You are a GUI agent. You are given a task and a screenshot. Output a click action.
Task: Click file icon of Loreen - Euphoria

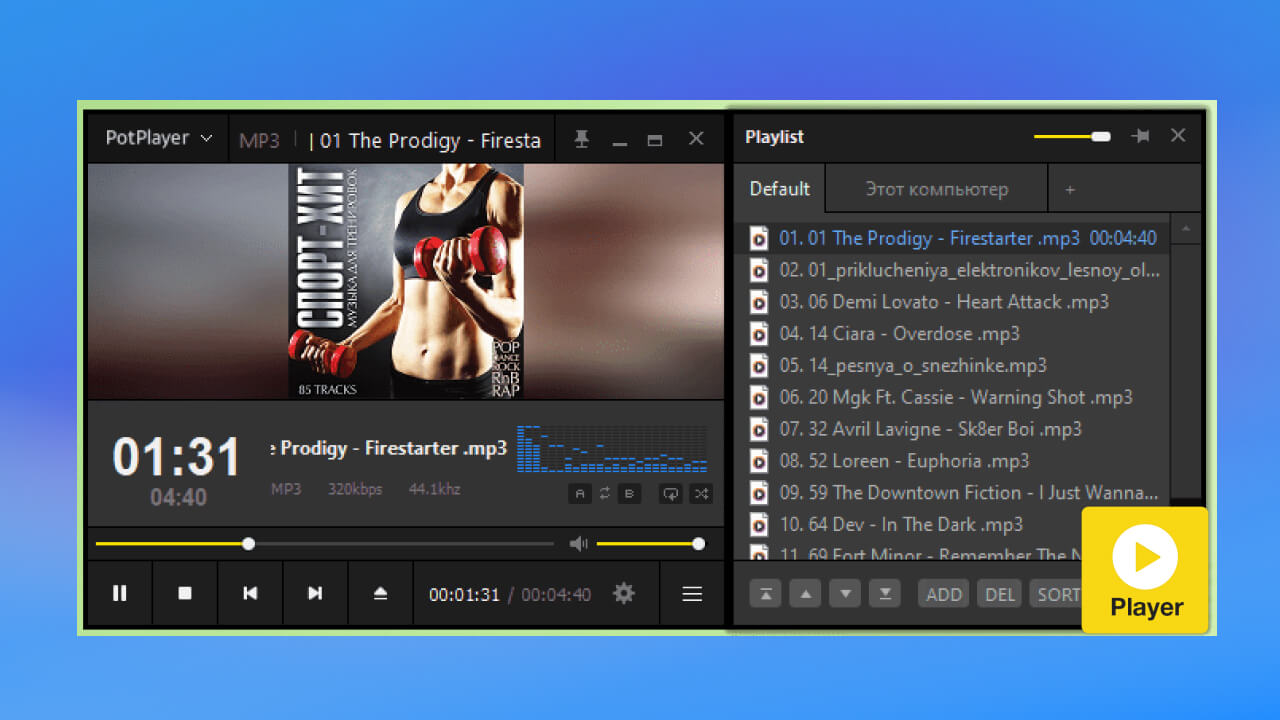759,461
